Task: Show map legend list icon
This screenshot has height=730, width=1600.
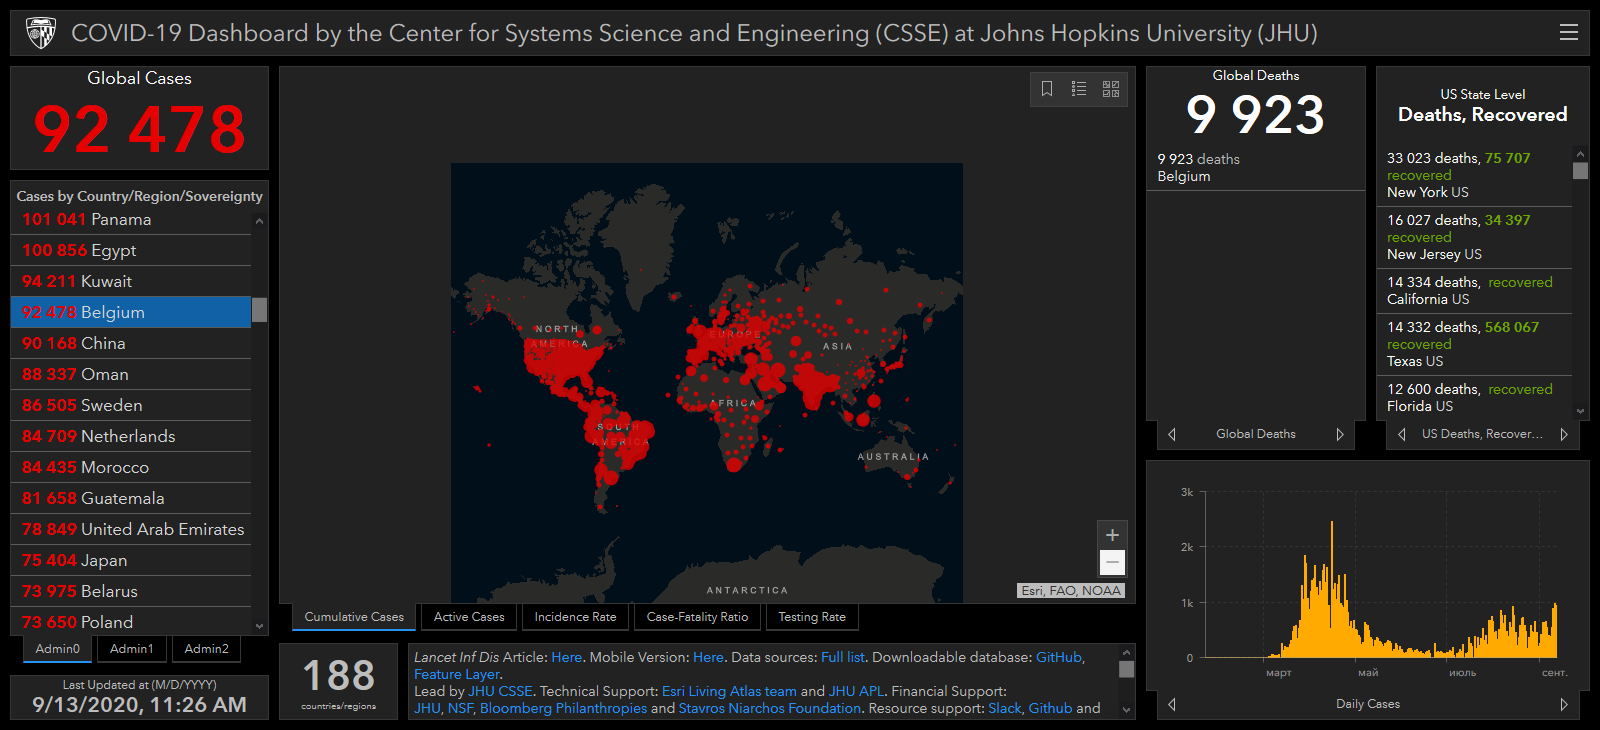Action: tap(1079, 89)
